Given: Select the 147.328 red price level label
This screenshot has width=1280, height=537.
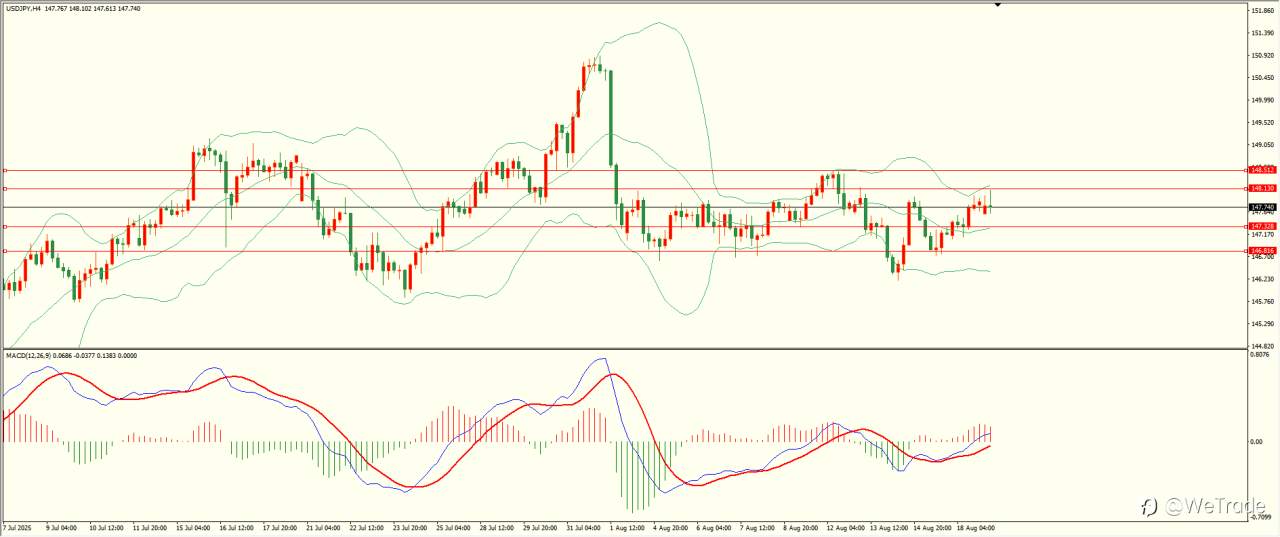Looking at the screenshot, I should click(1261, 226).
